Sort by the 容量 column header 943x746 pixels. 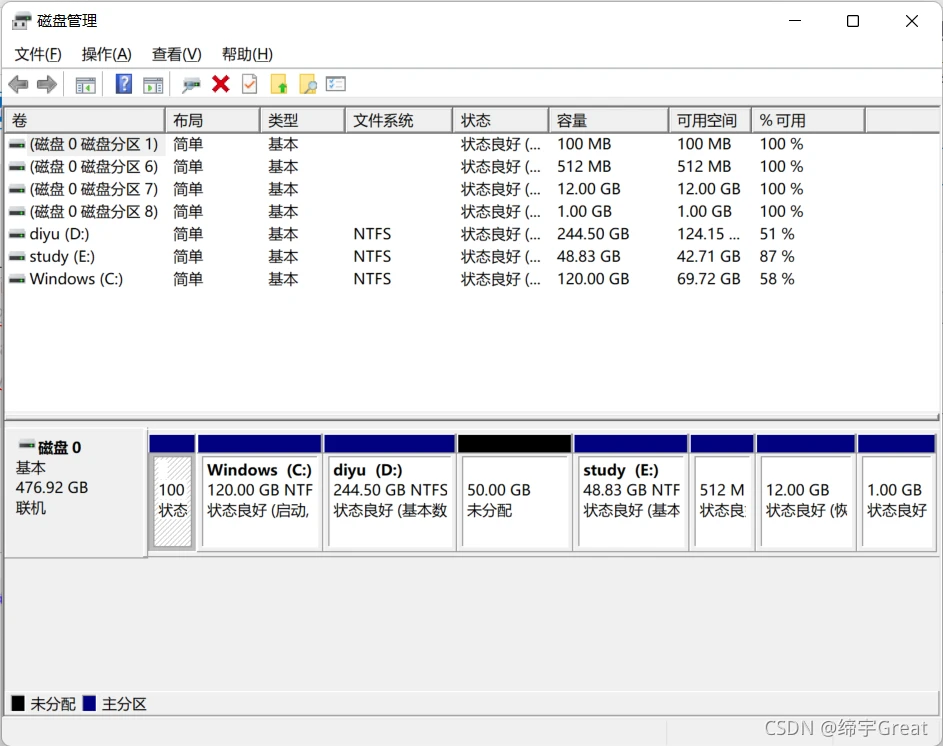[x=609, y=120]
